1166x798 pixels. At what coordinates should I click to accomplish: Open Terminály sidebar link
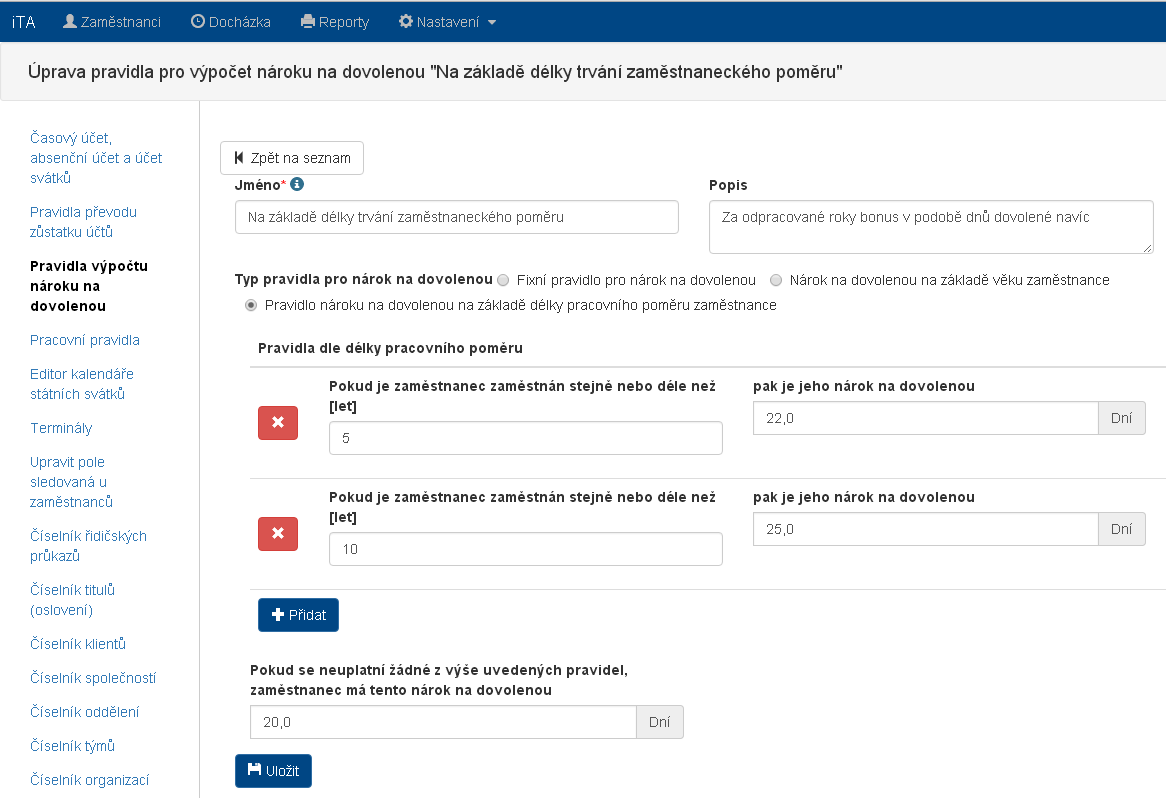[x=61, y=428]
